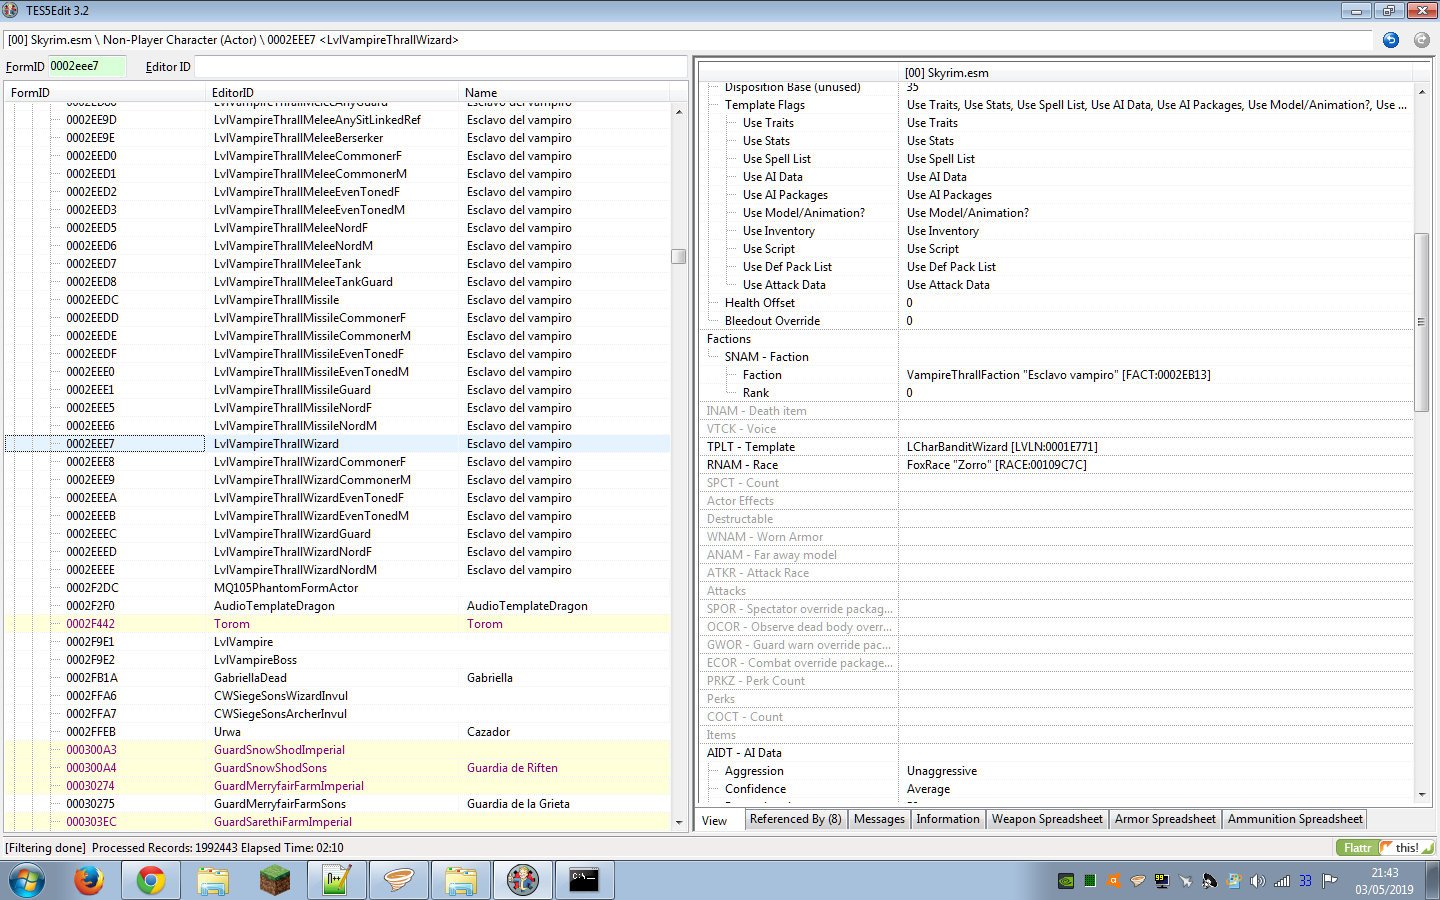Click the [00] Skyrim.esm column header

1156,72
